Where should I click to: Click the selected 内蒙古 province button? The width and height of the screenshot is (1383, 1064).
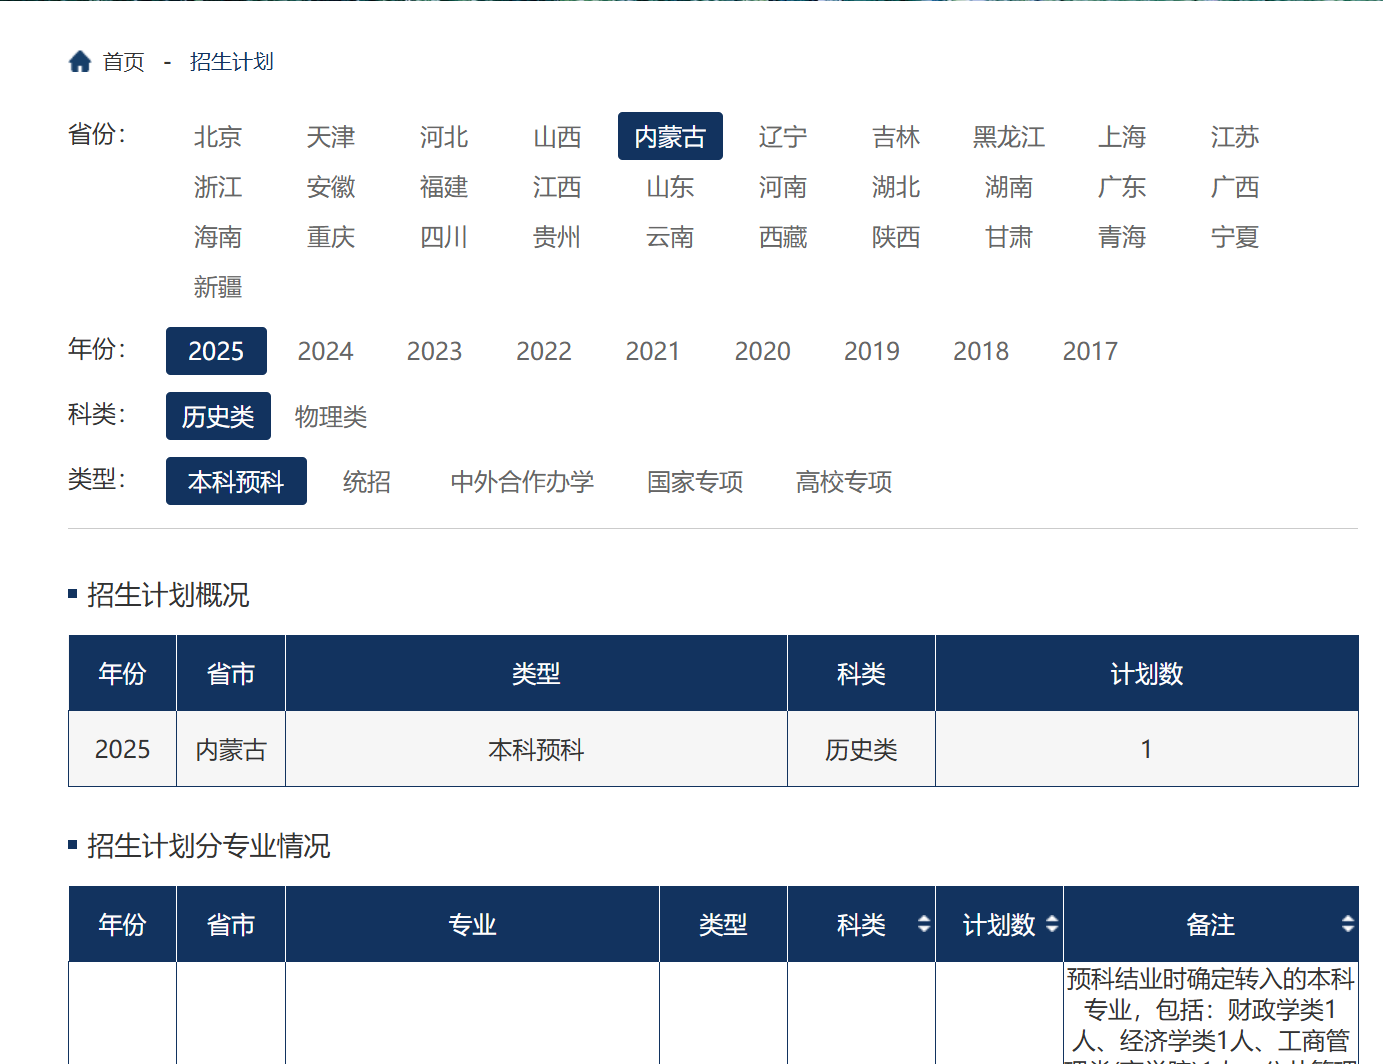point(670,137)
